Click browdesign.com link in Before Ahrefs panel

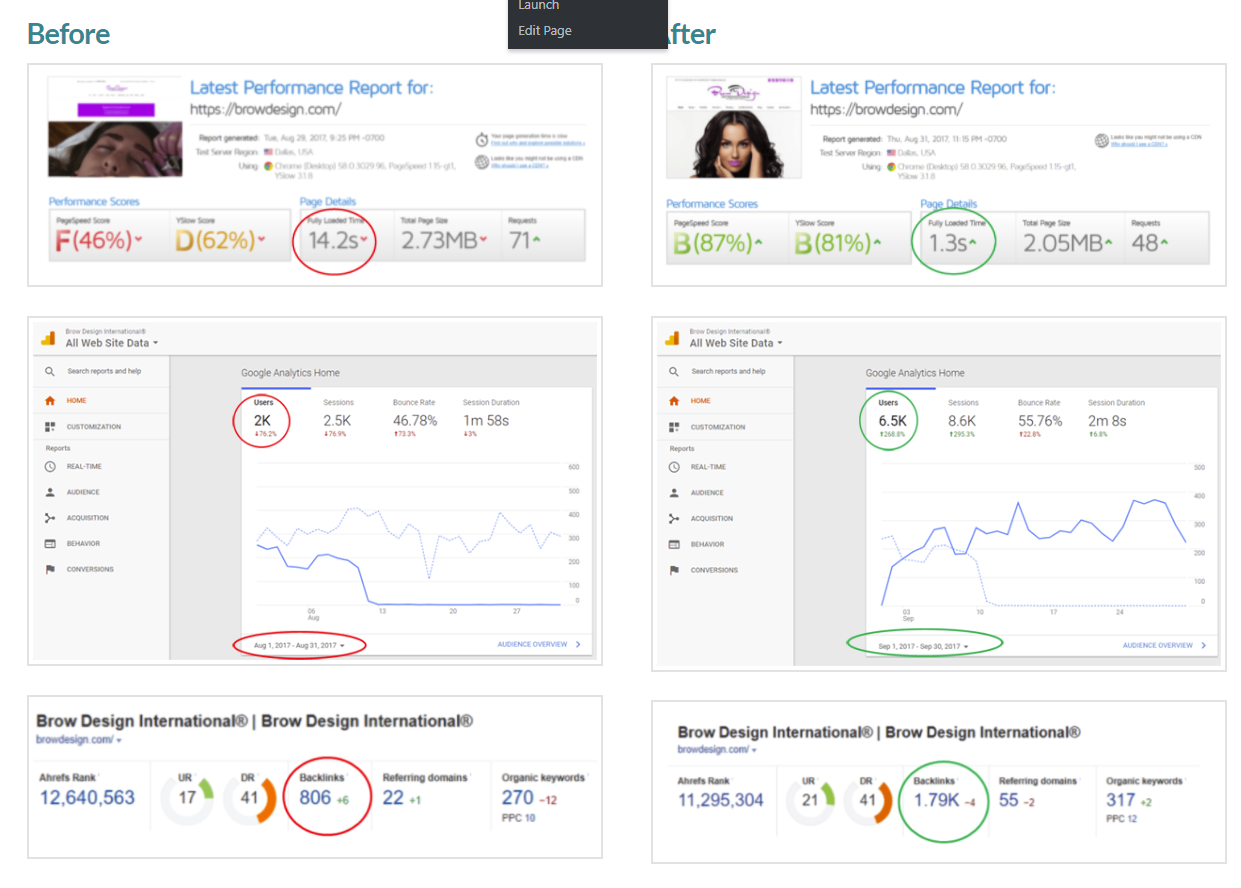78,741
